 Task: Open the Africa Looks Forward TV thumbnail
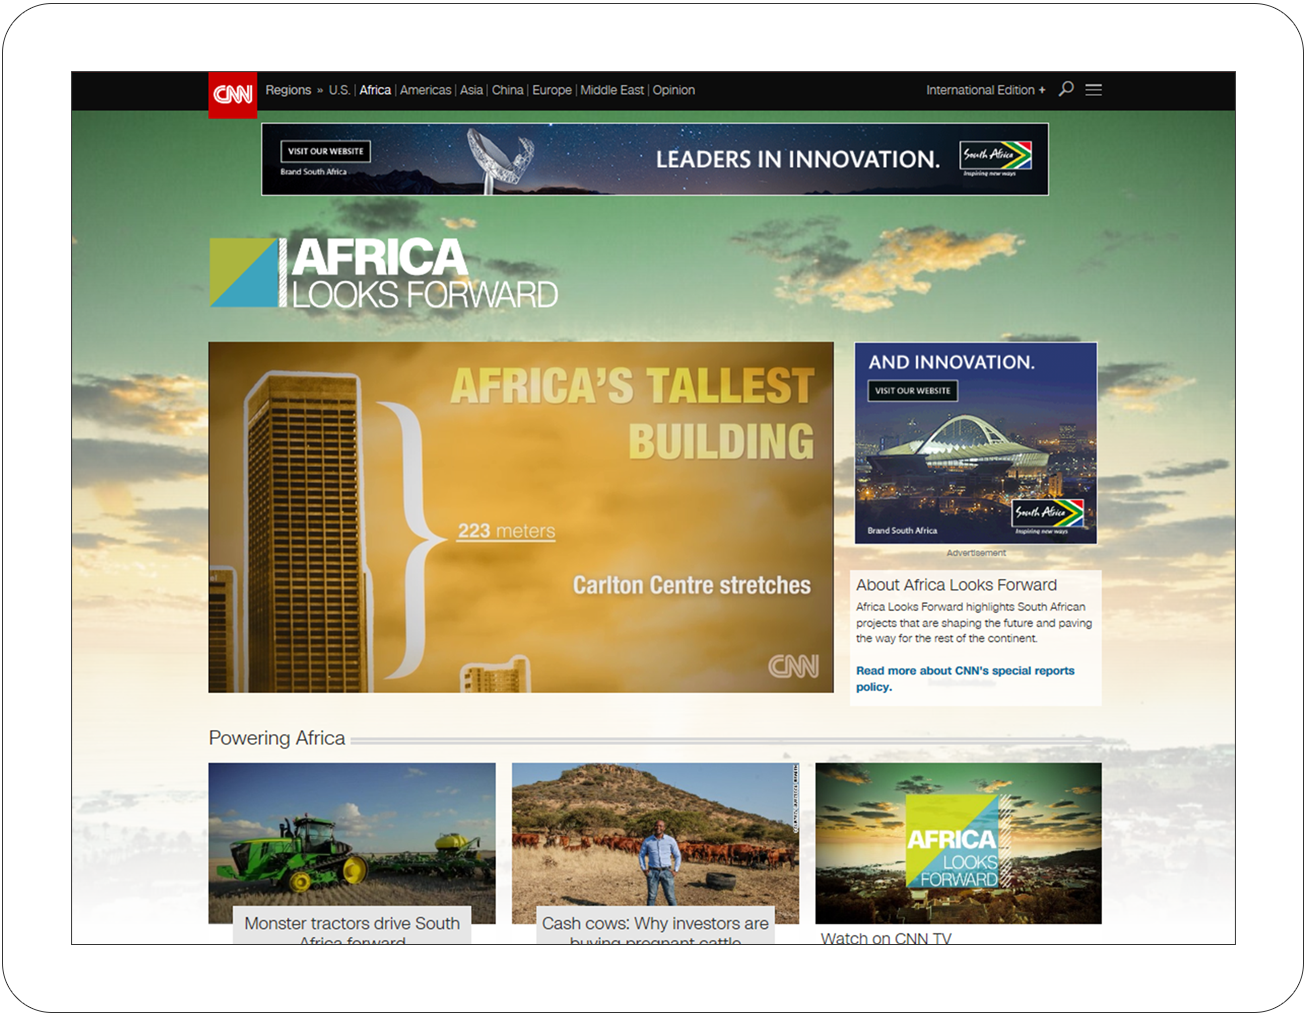click(958, 843)
